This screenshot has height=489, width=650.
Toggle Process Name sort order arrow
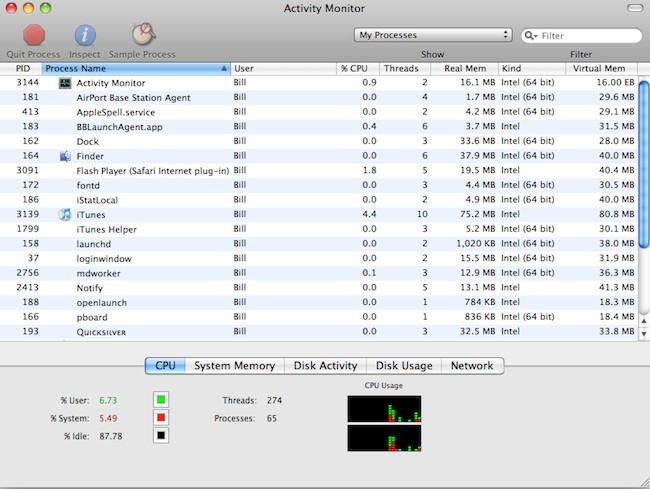(x=224, y=68)
